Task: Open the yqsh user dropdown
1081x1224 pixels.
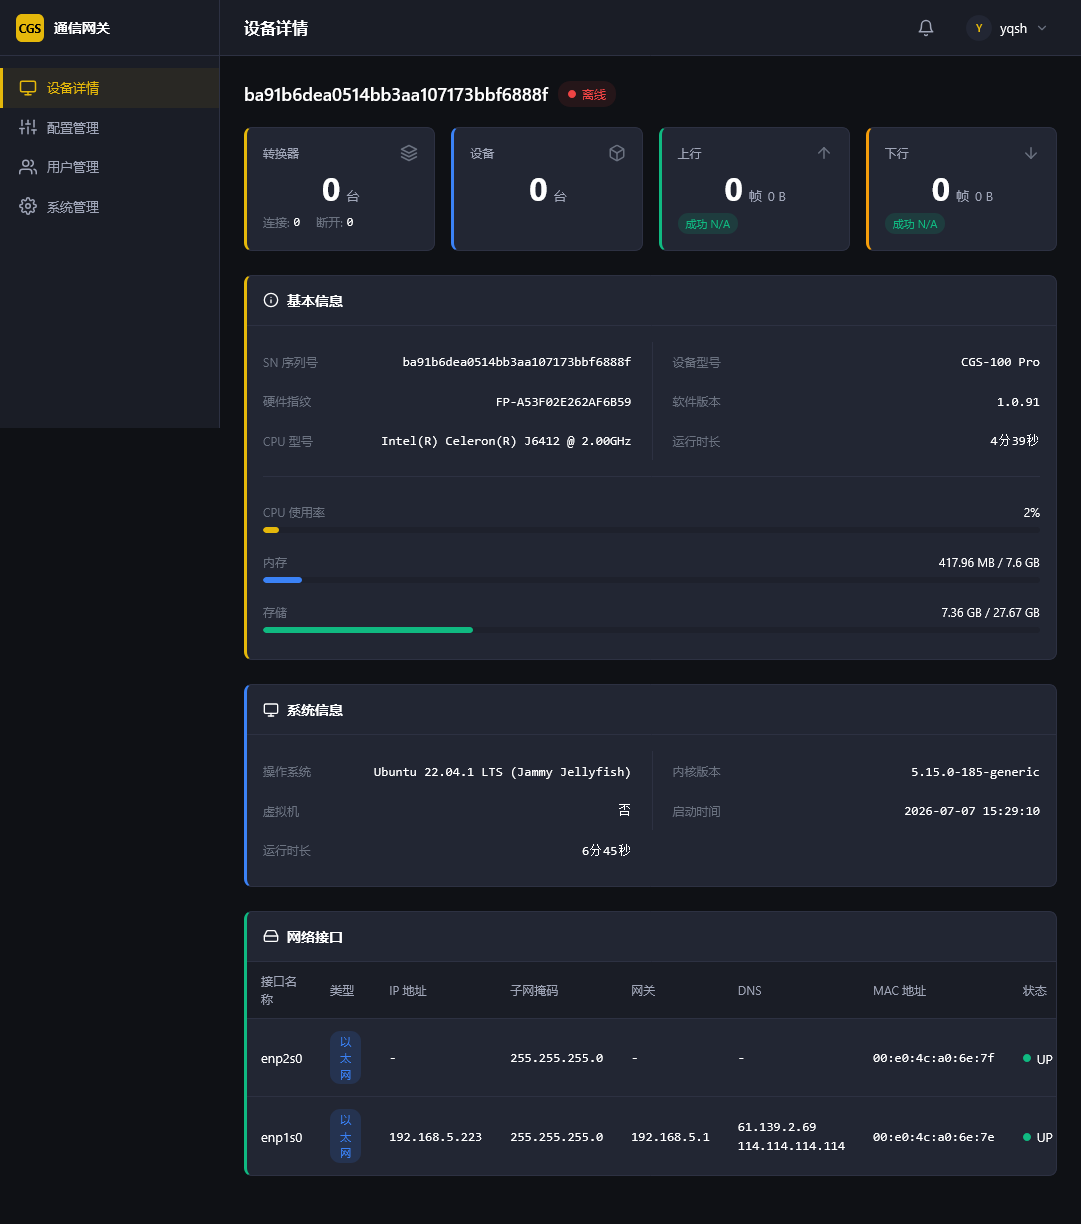Action: (1006, 28)
